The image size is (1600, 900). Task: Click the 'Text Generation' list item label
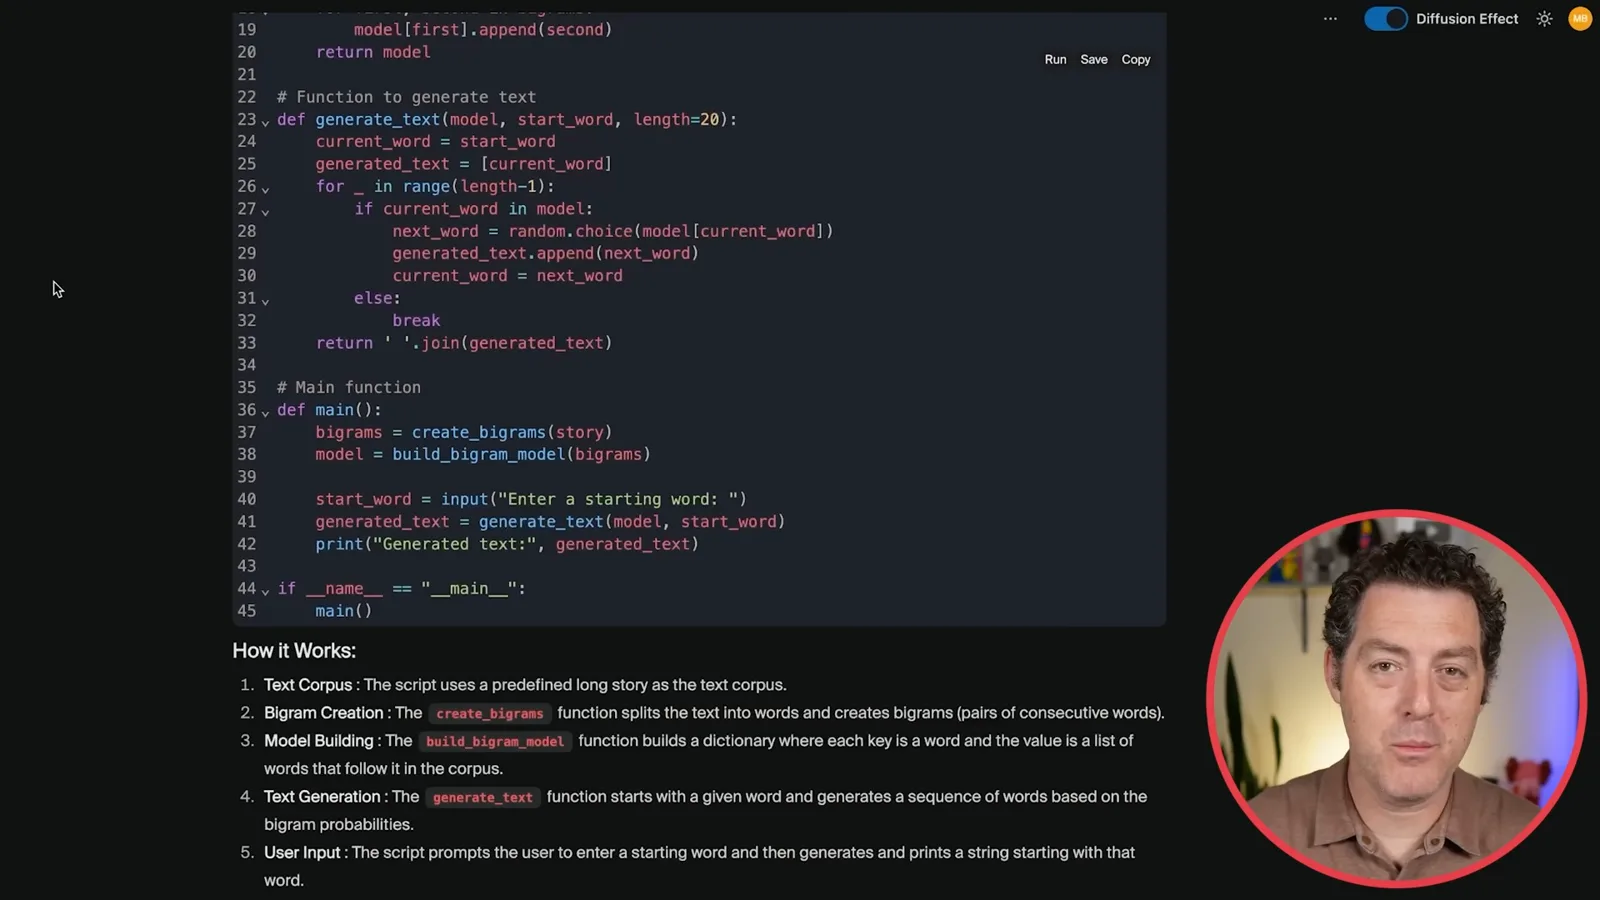322,797
